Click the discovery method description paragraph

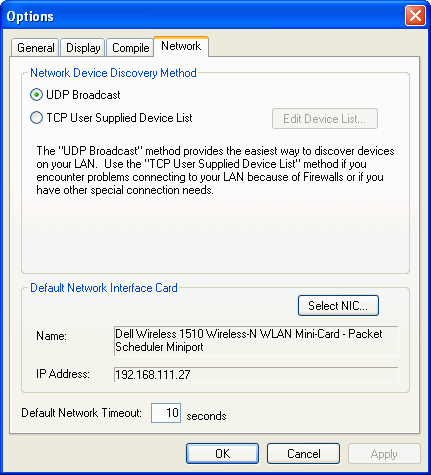point(215,170)
